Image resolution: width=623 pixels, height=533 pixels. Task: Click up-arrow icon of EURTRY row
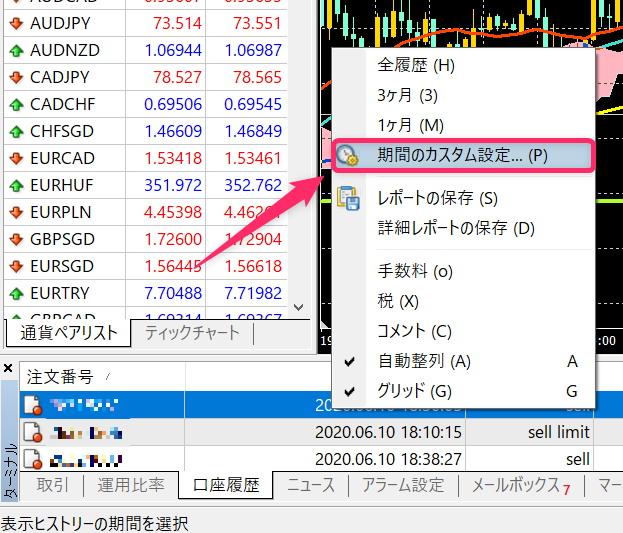pyautogui.click(x=16, y=293)
